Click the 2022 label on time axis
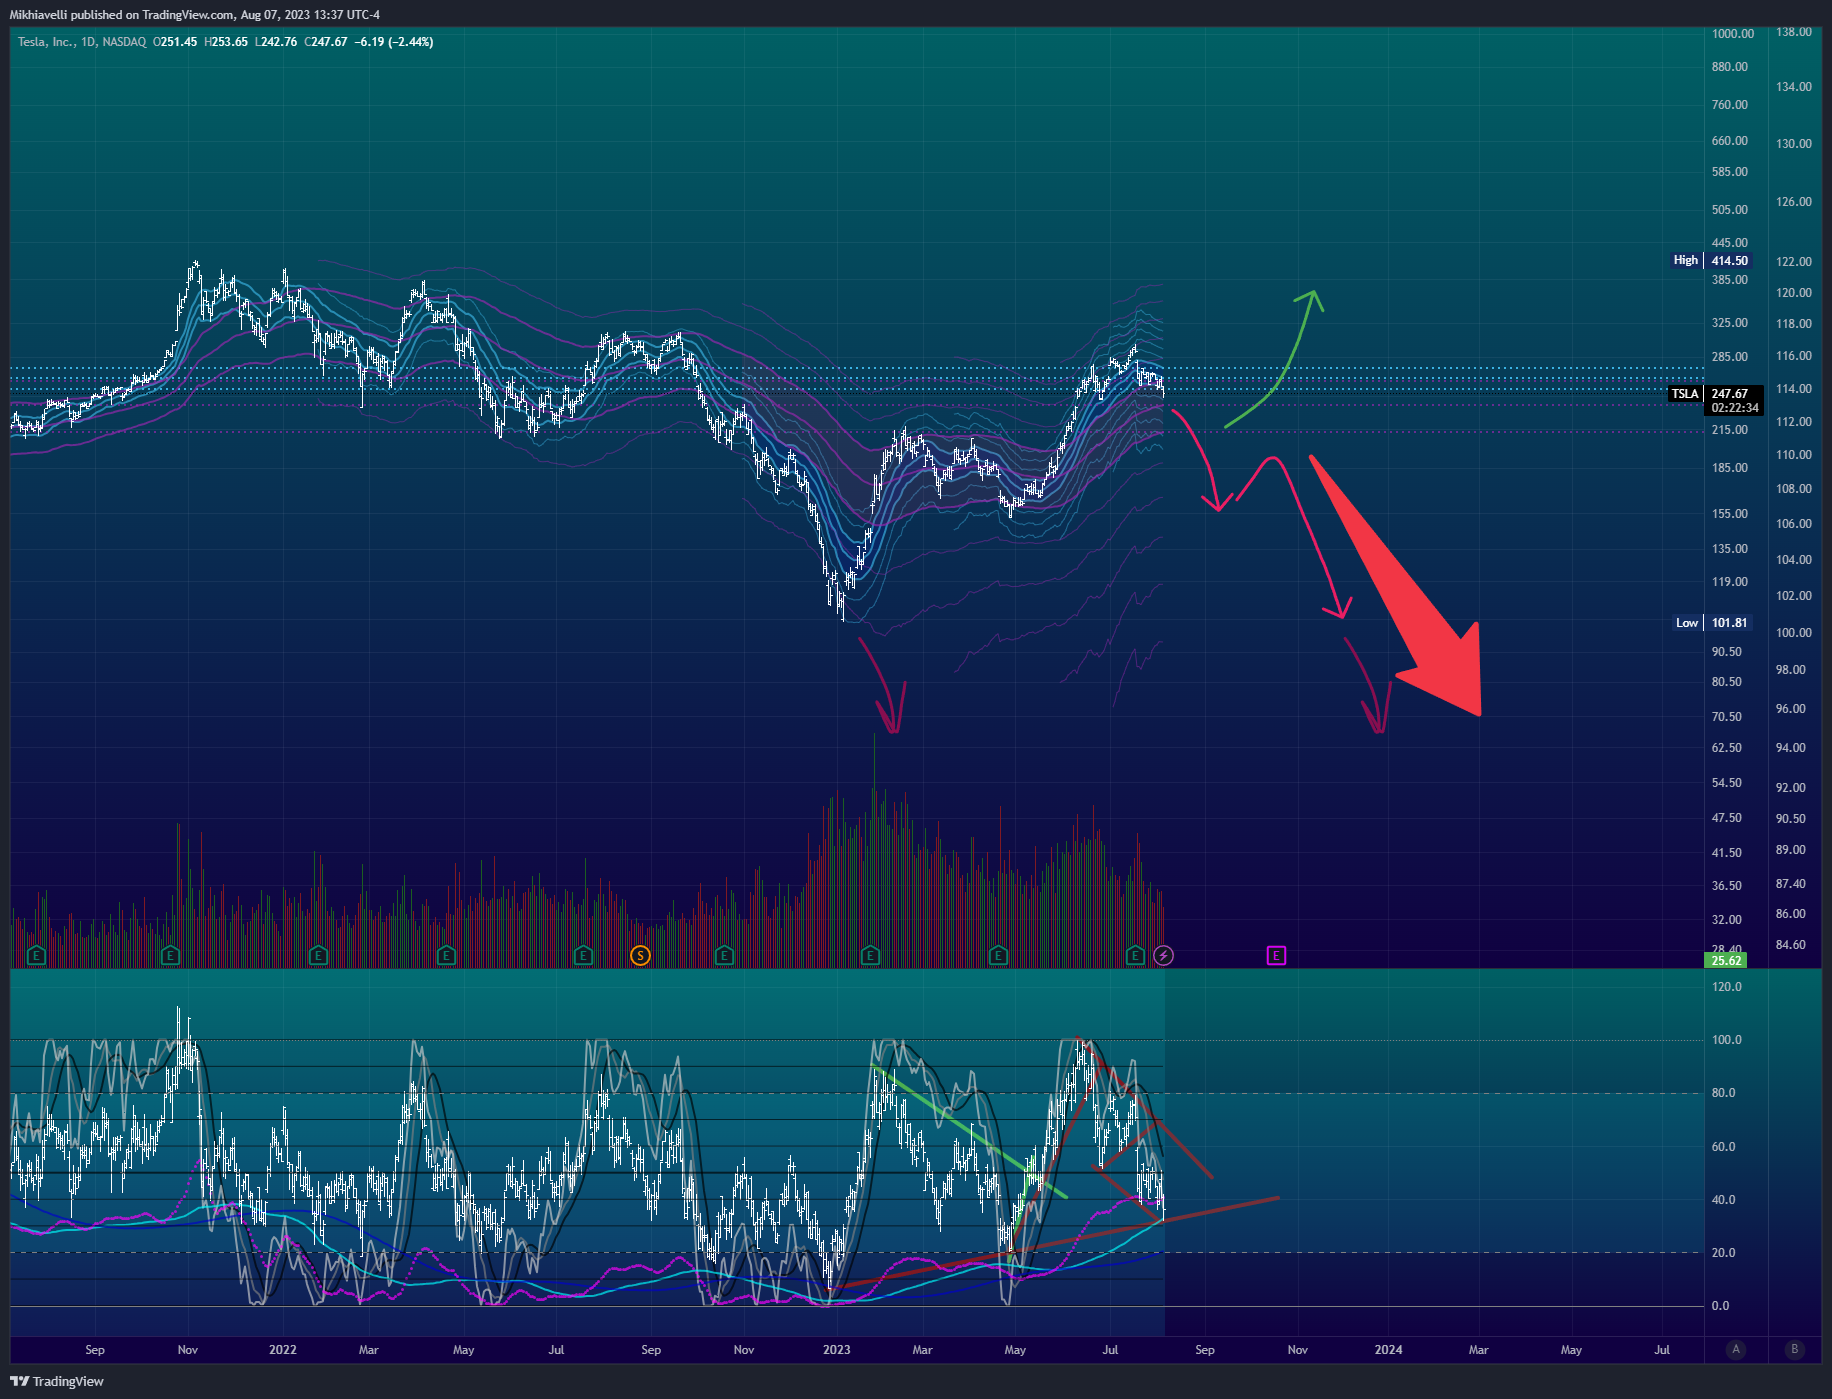The height and width of the screenshot is (1399, 1832). 283,1350
